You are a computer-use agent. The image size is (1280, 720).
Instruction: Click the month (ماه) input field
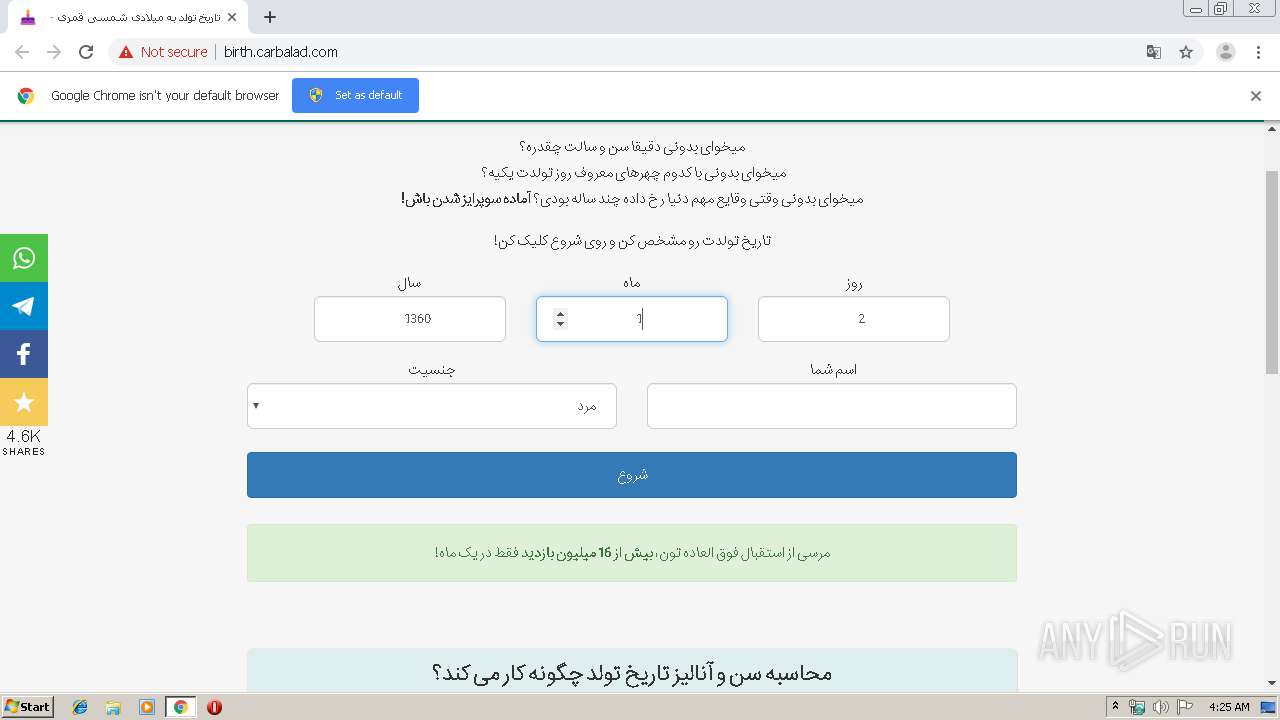[x=632, y=319]
